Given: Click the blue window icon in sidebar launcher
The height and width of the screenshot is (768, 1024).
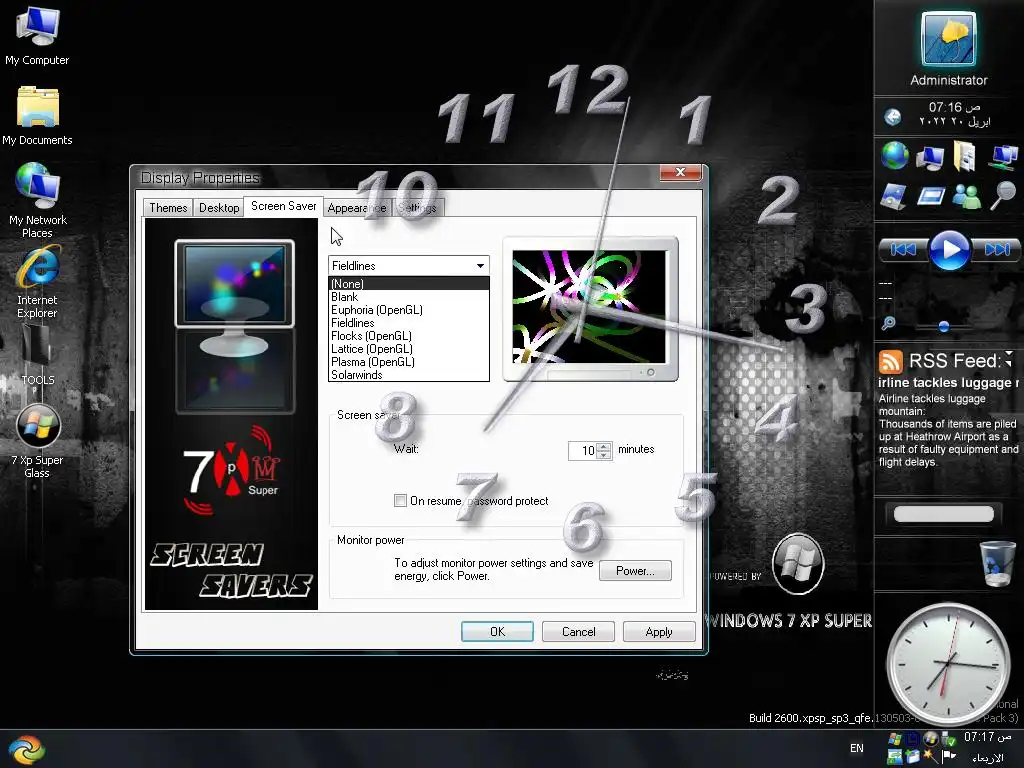Looking at the screenshot, I should point(931,196).
